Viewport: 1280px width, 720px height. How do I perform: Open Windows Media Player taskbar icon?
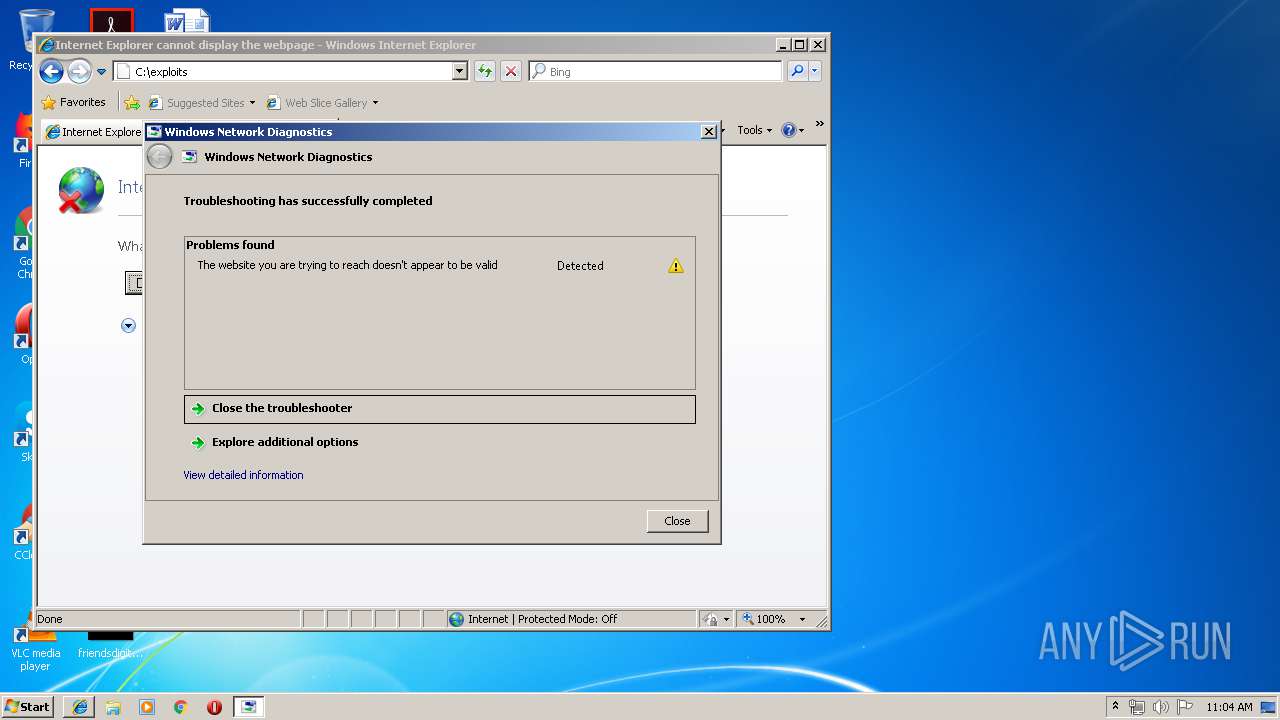click(147, 707)
